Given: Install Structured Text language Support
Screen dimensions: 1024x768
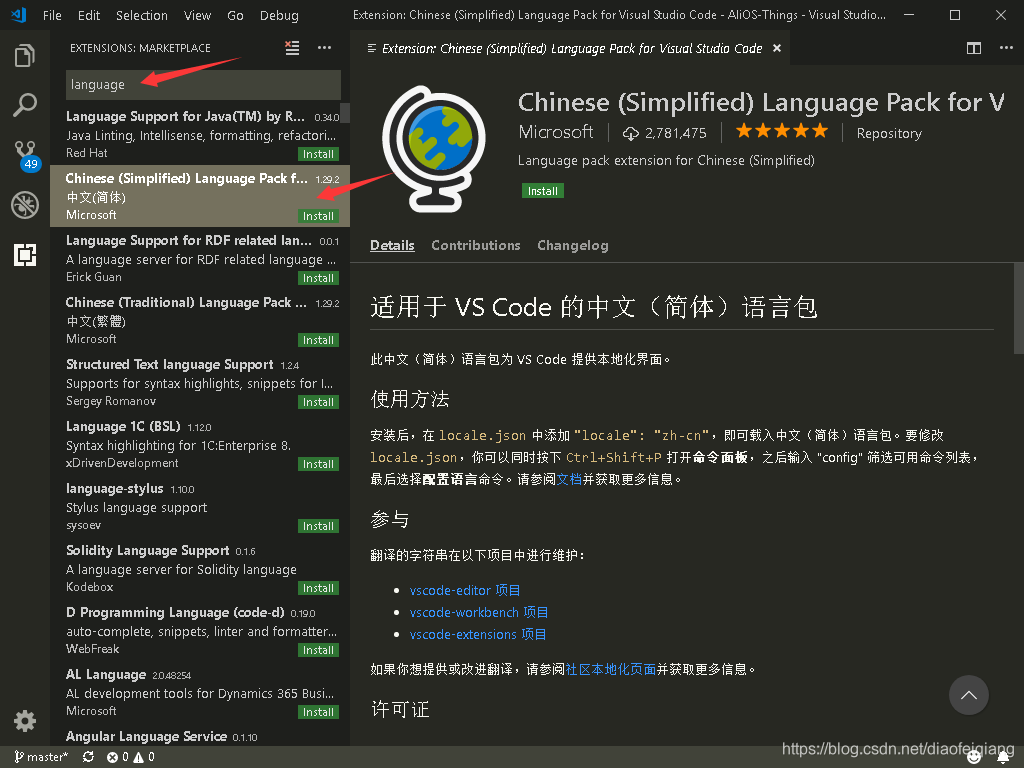Looking at the screenshot, I should click(x=318, y=402).
